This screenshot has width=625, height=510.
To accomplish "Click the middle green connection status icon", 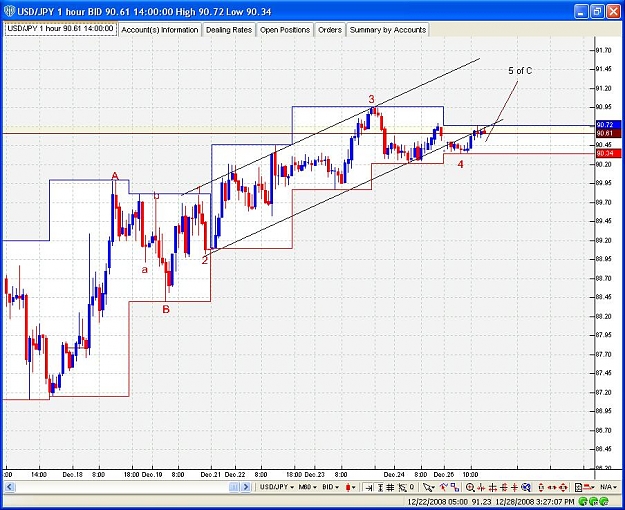I will 594,501.
